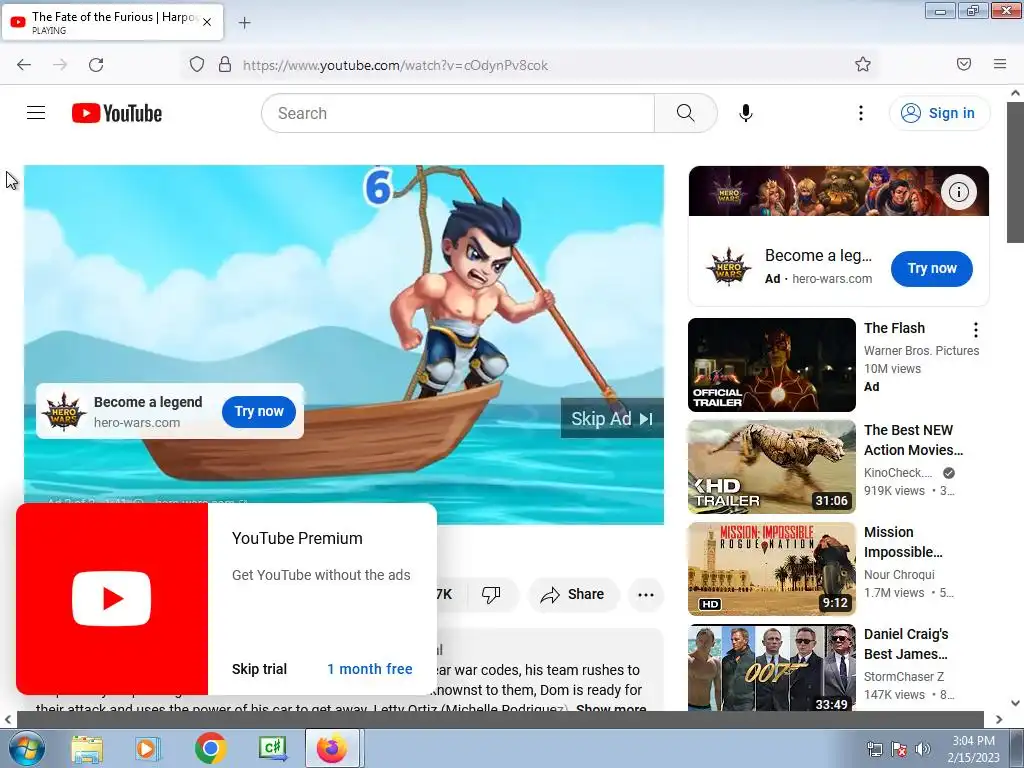
Task: Open the Firefox application menu
Action: (x=1000, y=64)
